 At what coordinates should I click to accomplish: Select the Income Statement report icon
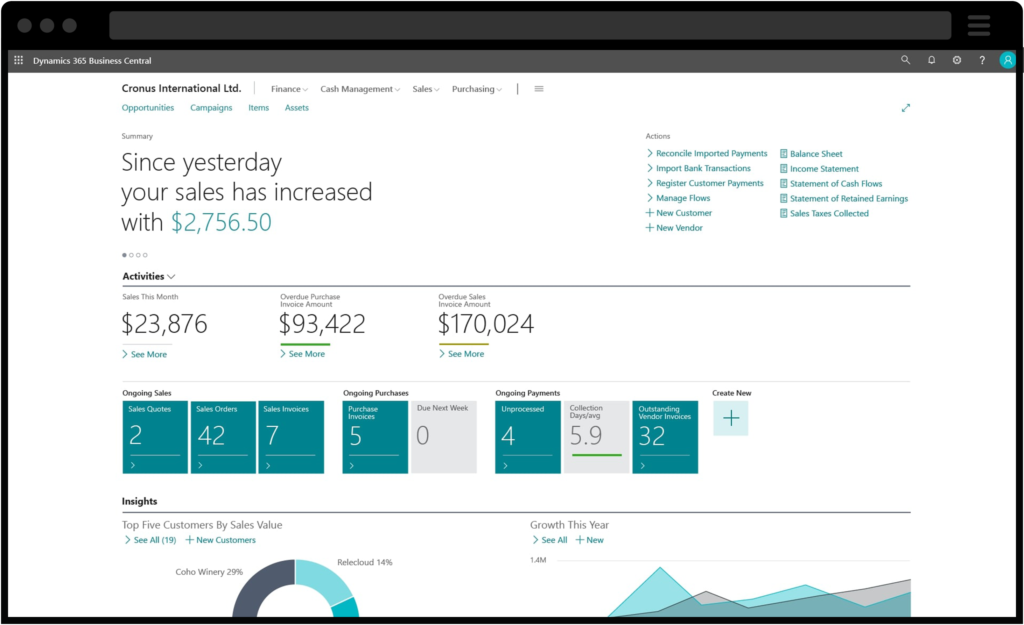783,168
